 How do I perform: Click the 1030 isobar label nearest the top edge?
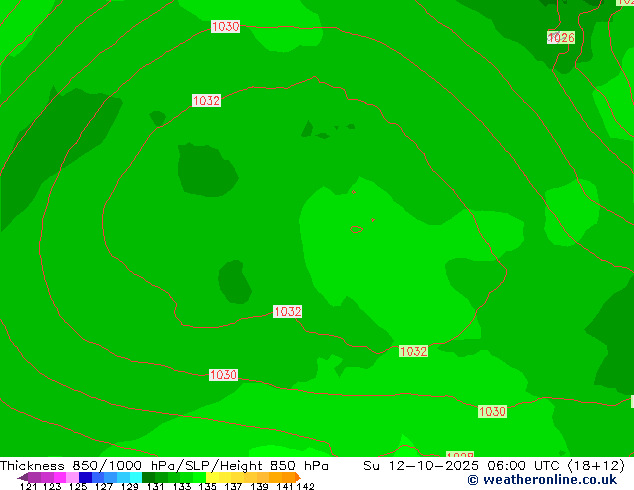226,27
